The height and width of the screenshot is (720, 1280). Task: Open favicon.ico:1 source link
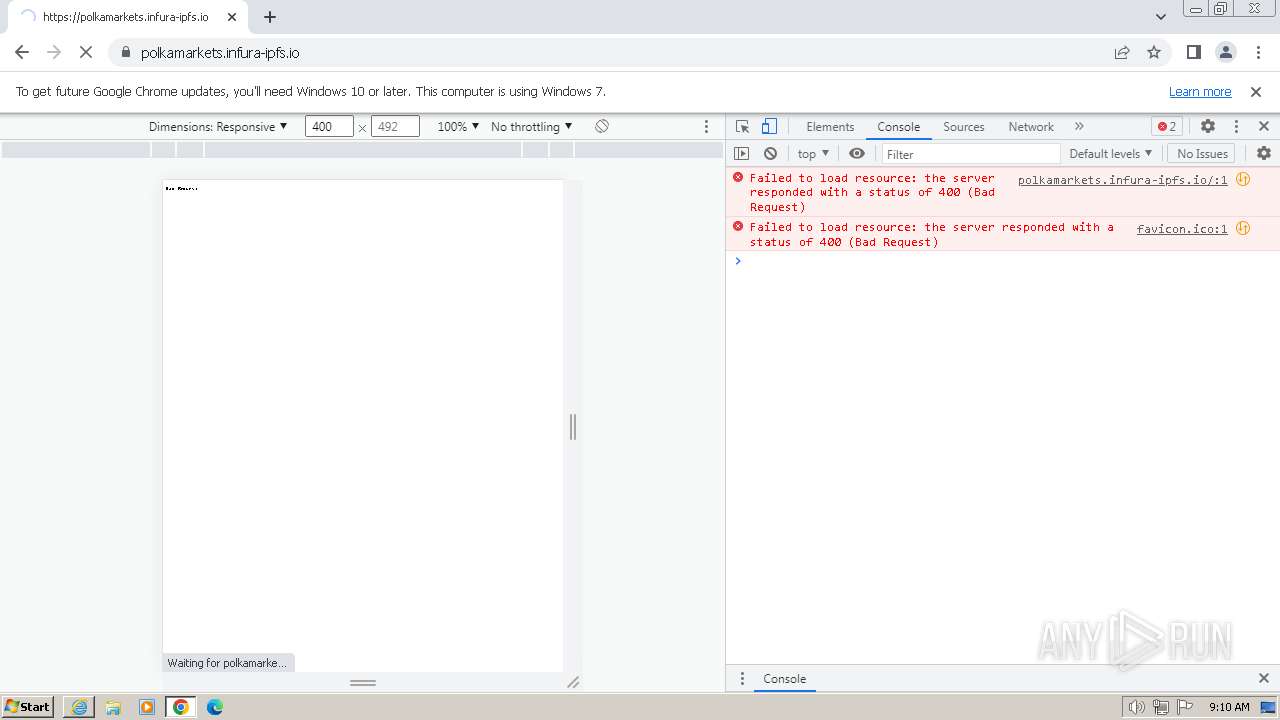pyautogui.click(x=1181, y=229)
